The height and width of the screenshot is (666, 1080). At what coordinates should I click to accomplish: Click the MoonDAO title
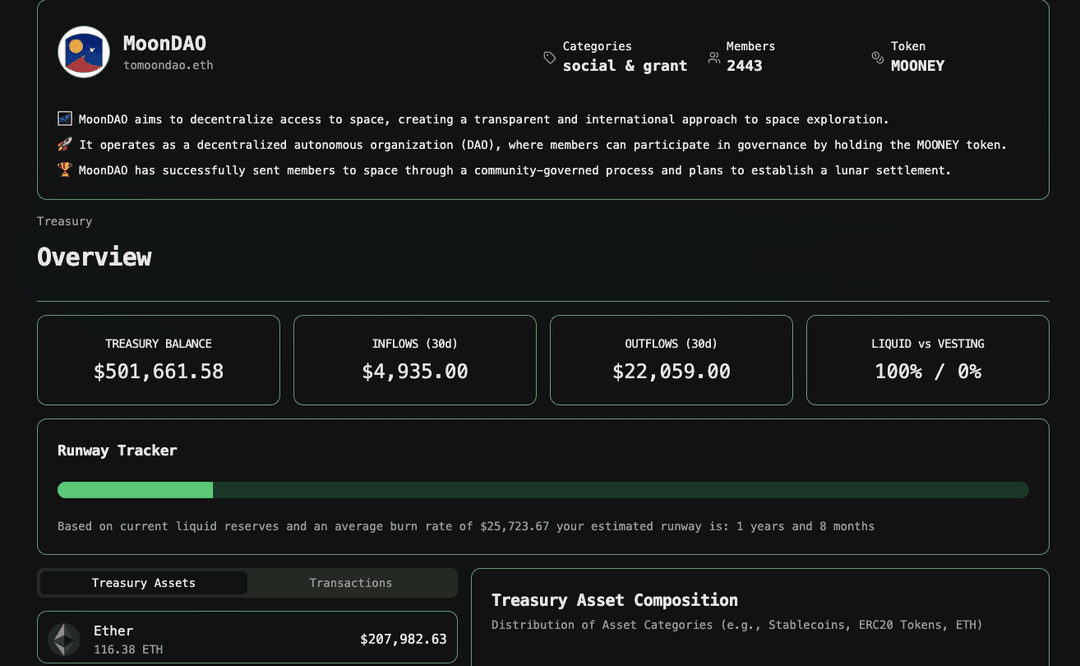[x=165, y=43]
